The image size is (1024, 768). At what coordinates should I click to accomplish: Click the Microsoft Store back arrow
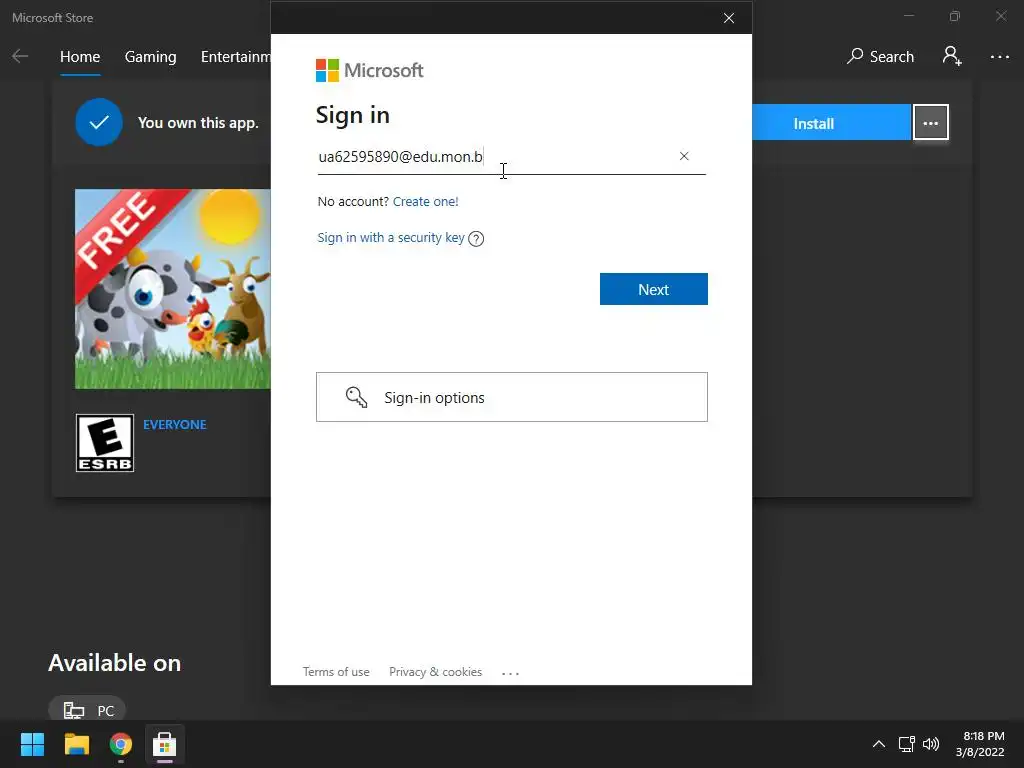pos(20,57)
